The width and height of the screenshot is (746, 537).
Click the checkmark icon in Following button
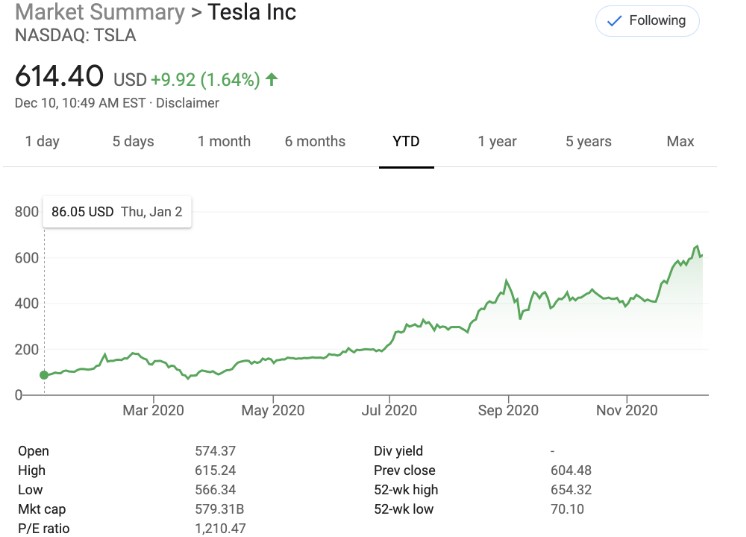[x=614, y=21]
